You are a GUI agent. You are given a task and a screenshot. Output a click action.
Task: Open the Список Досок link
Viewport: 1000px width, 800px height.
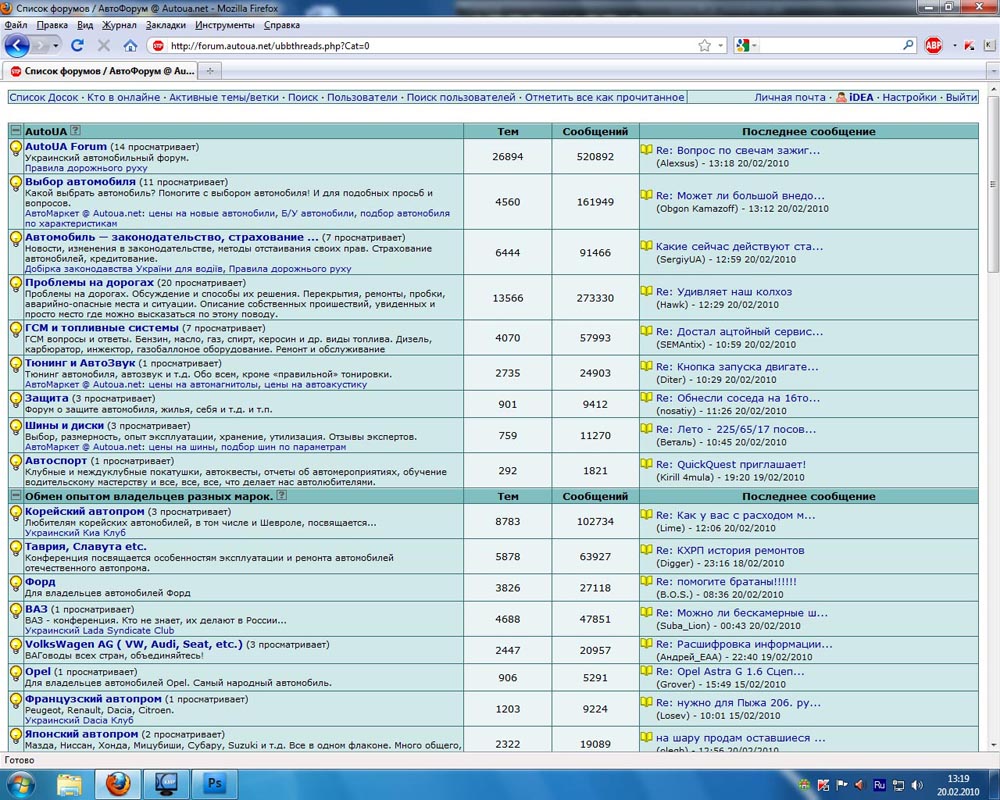(x=44, y=97)
